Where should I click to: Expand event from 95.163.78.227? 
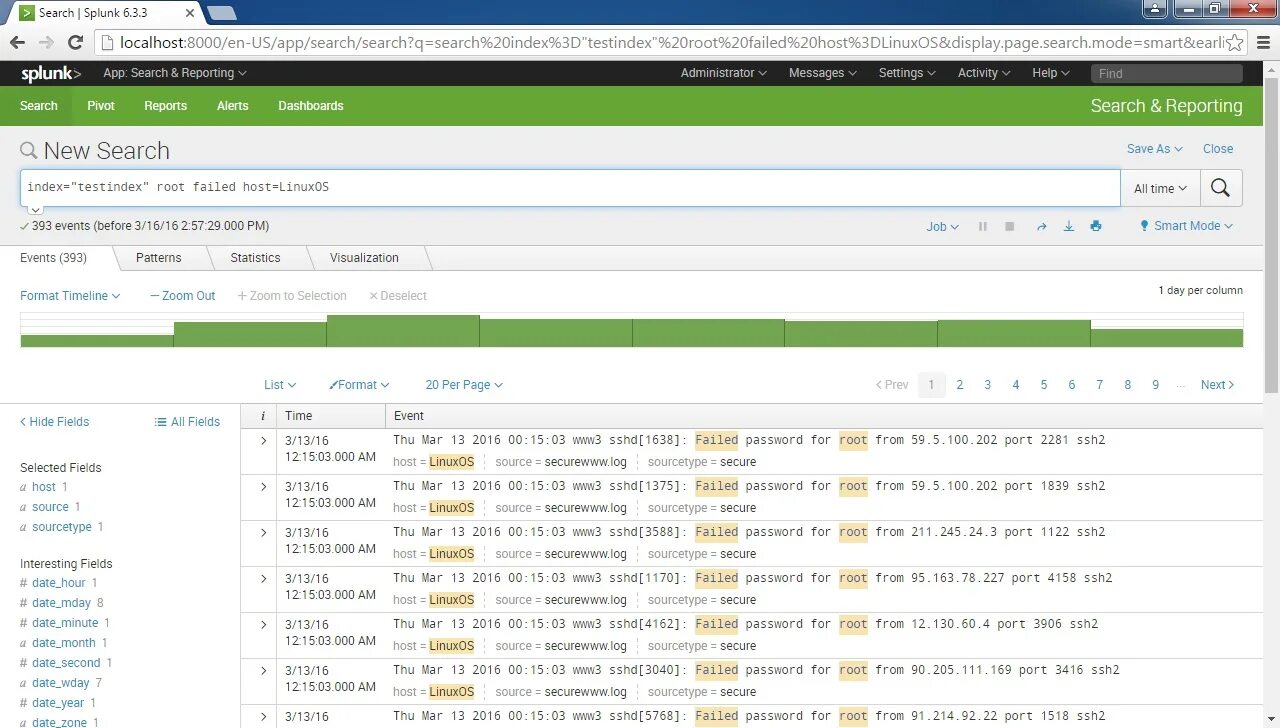tap(264, 578)
